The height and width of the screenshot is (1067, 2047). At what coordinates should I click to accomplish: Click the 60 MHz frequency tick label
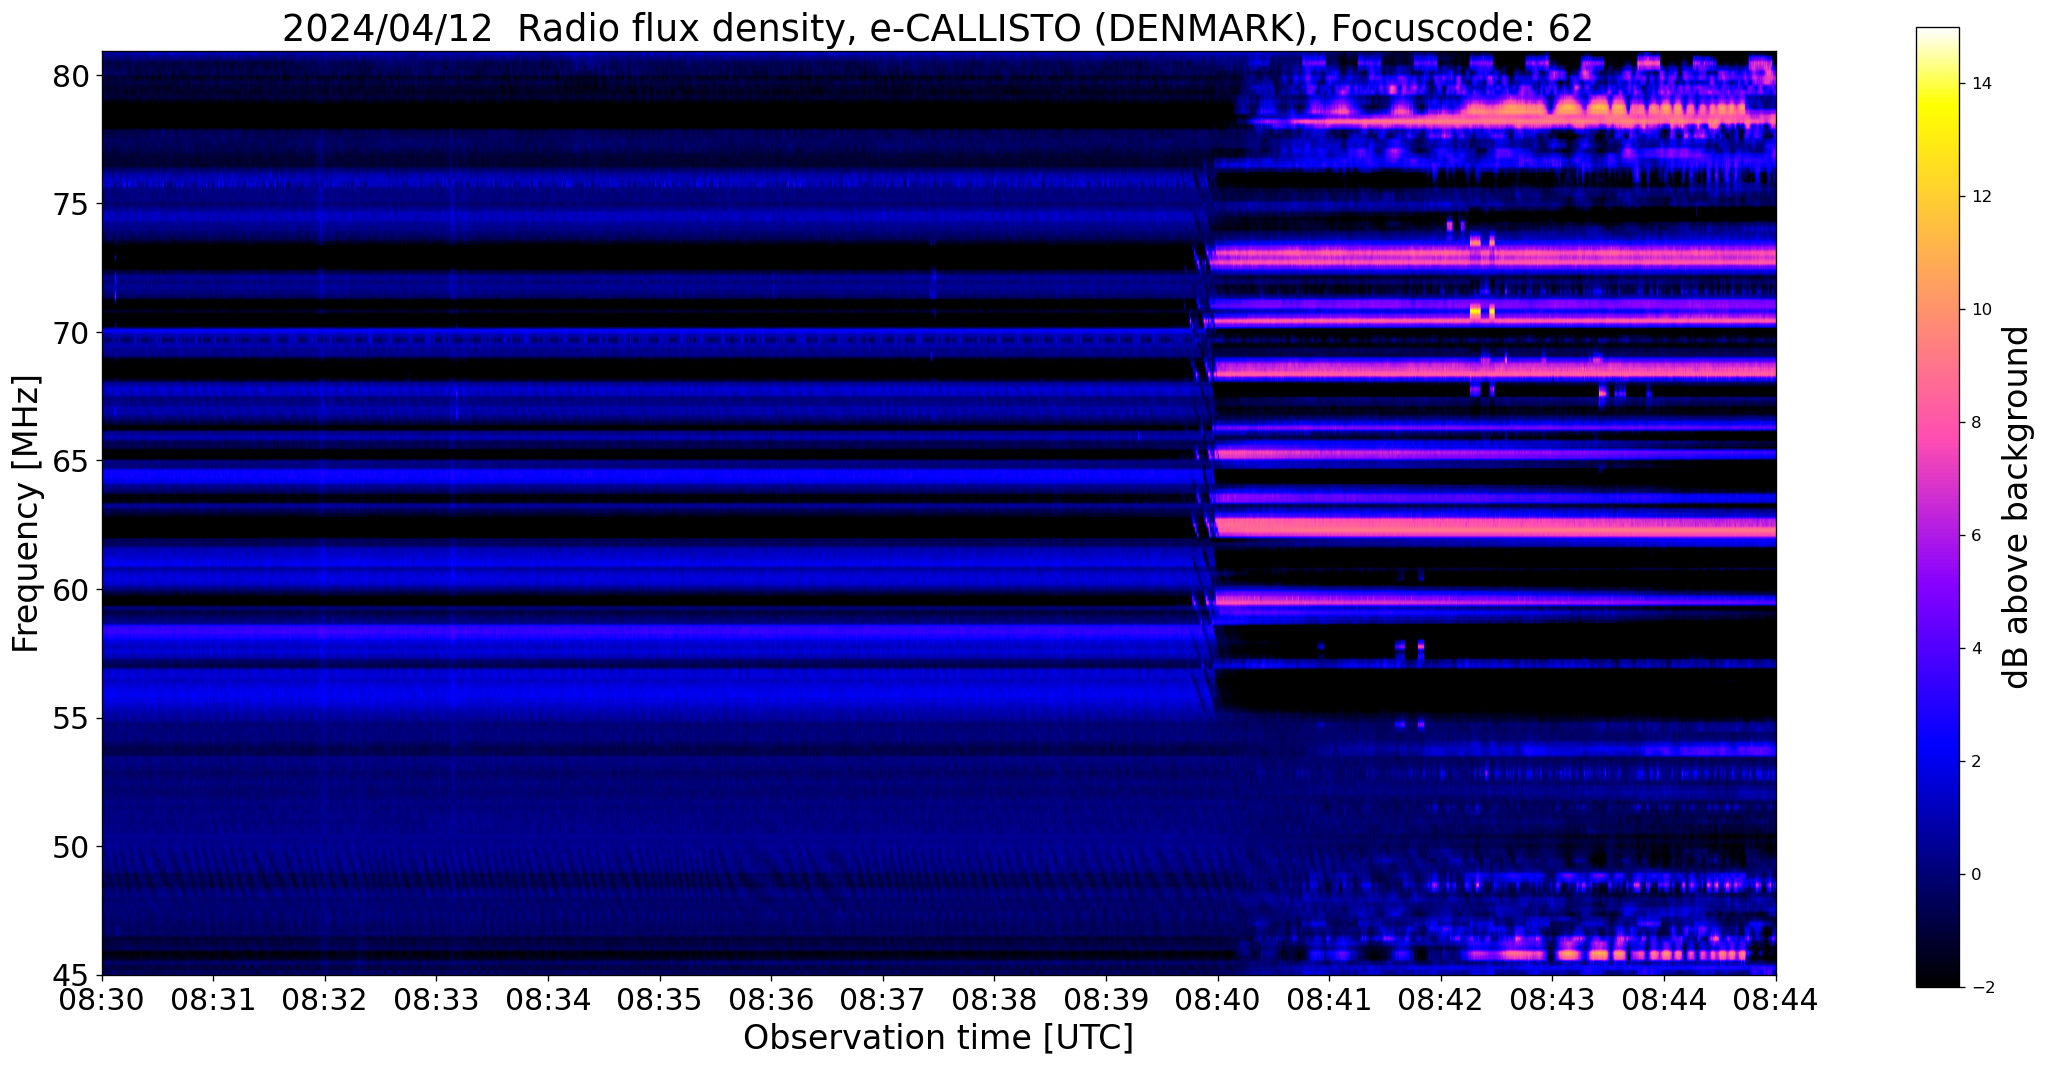click(x=71, y=590)
